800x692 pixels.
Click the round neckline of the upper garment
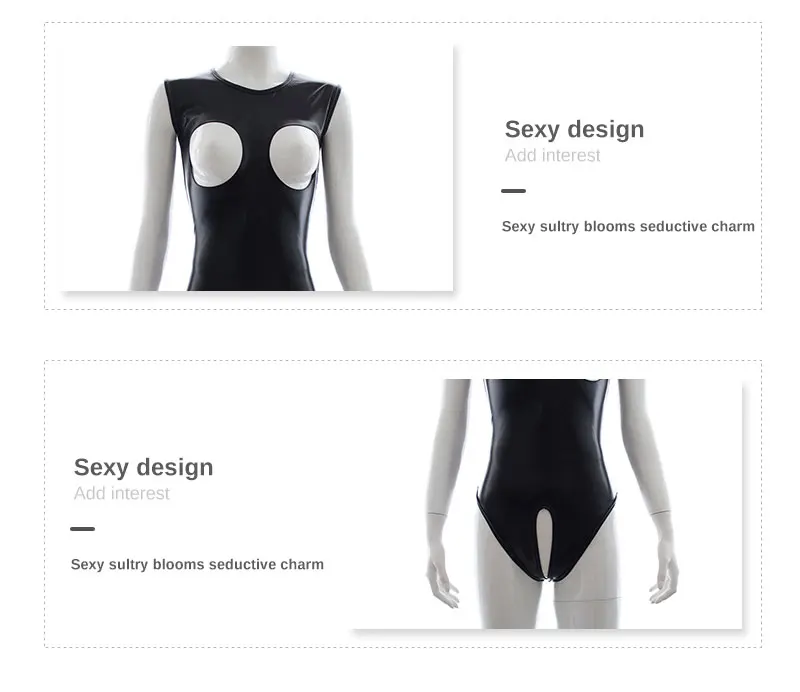(x=253, y=83)
